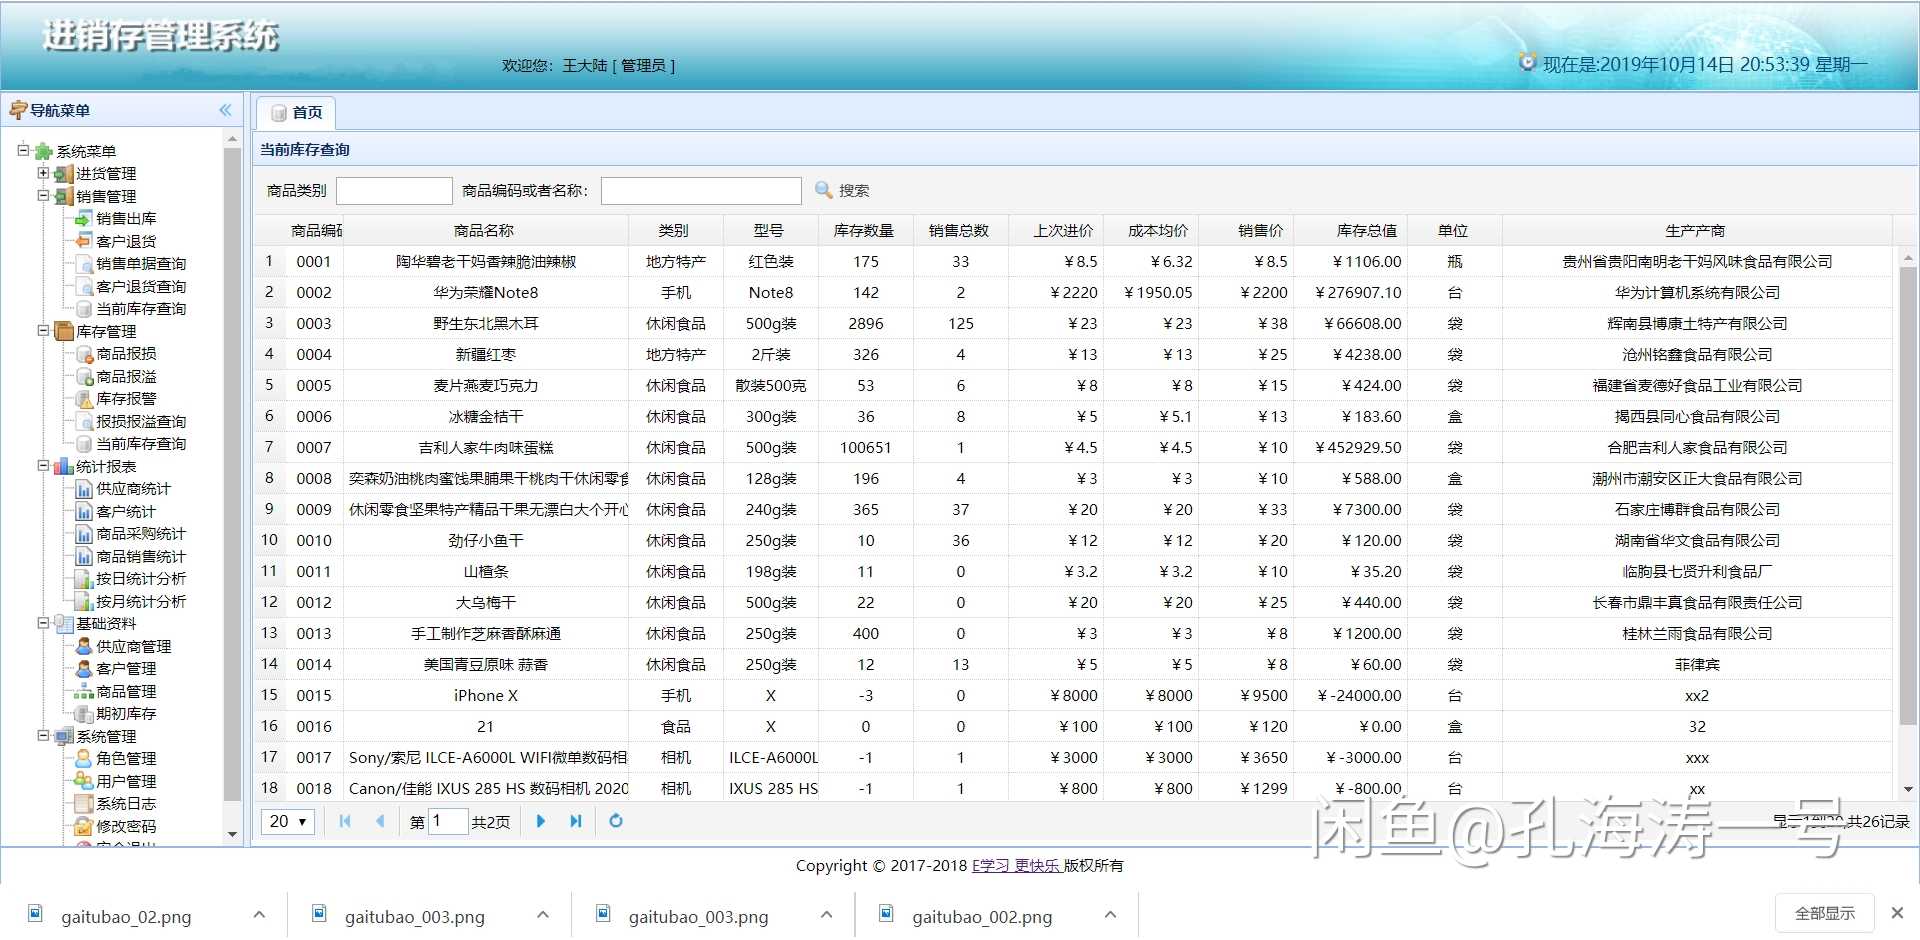This screenshot has height=940, width=1920.
Task: Select the 新疆红枣 table row
Action: click(x=1073, y=354)
